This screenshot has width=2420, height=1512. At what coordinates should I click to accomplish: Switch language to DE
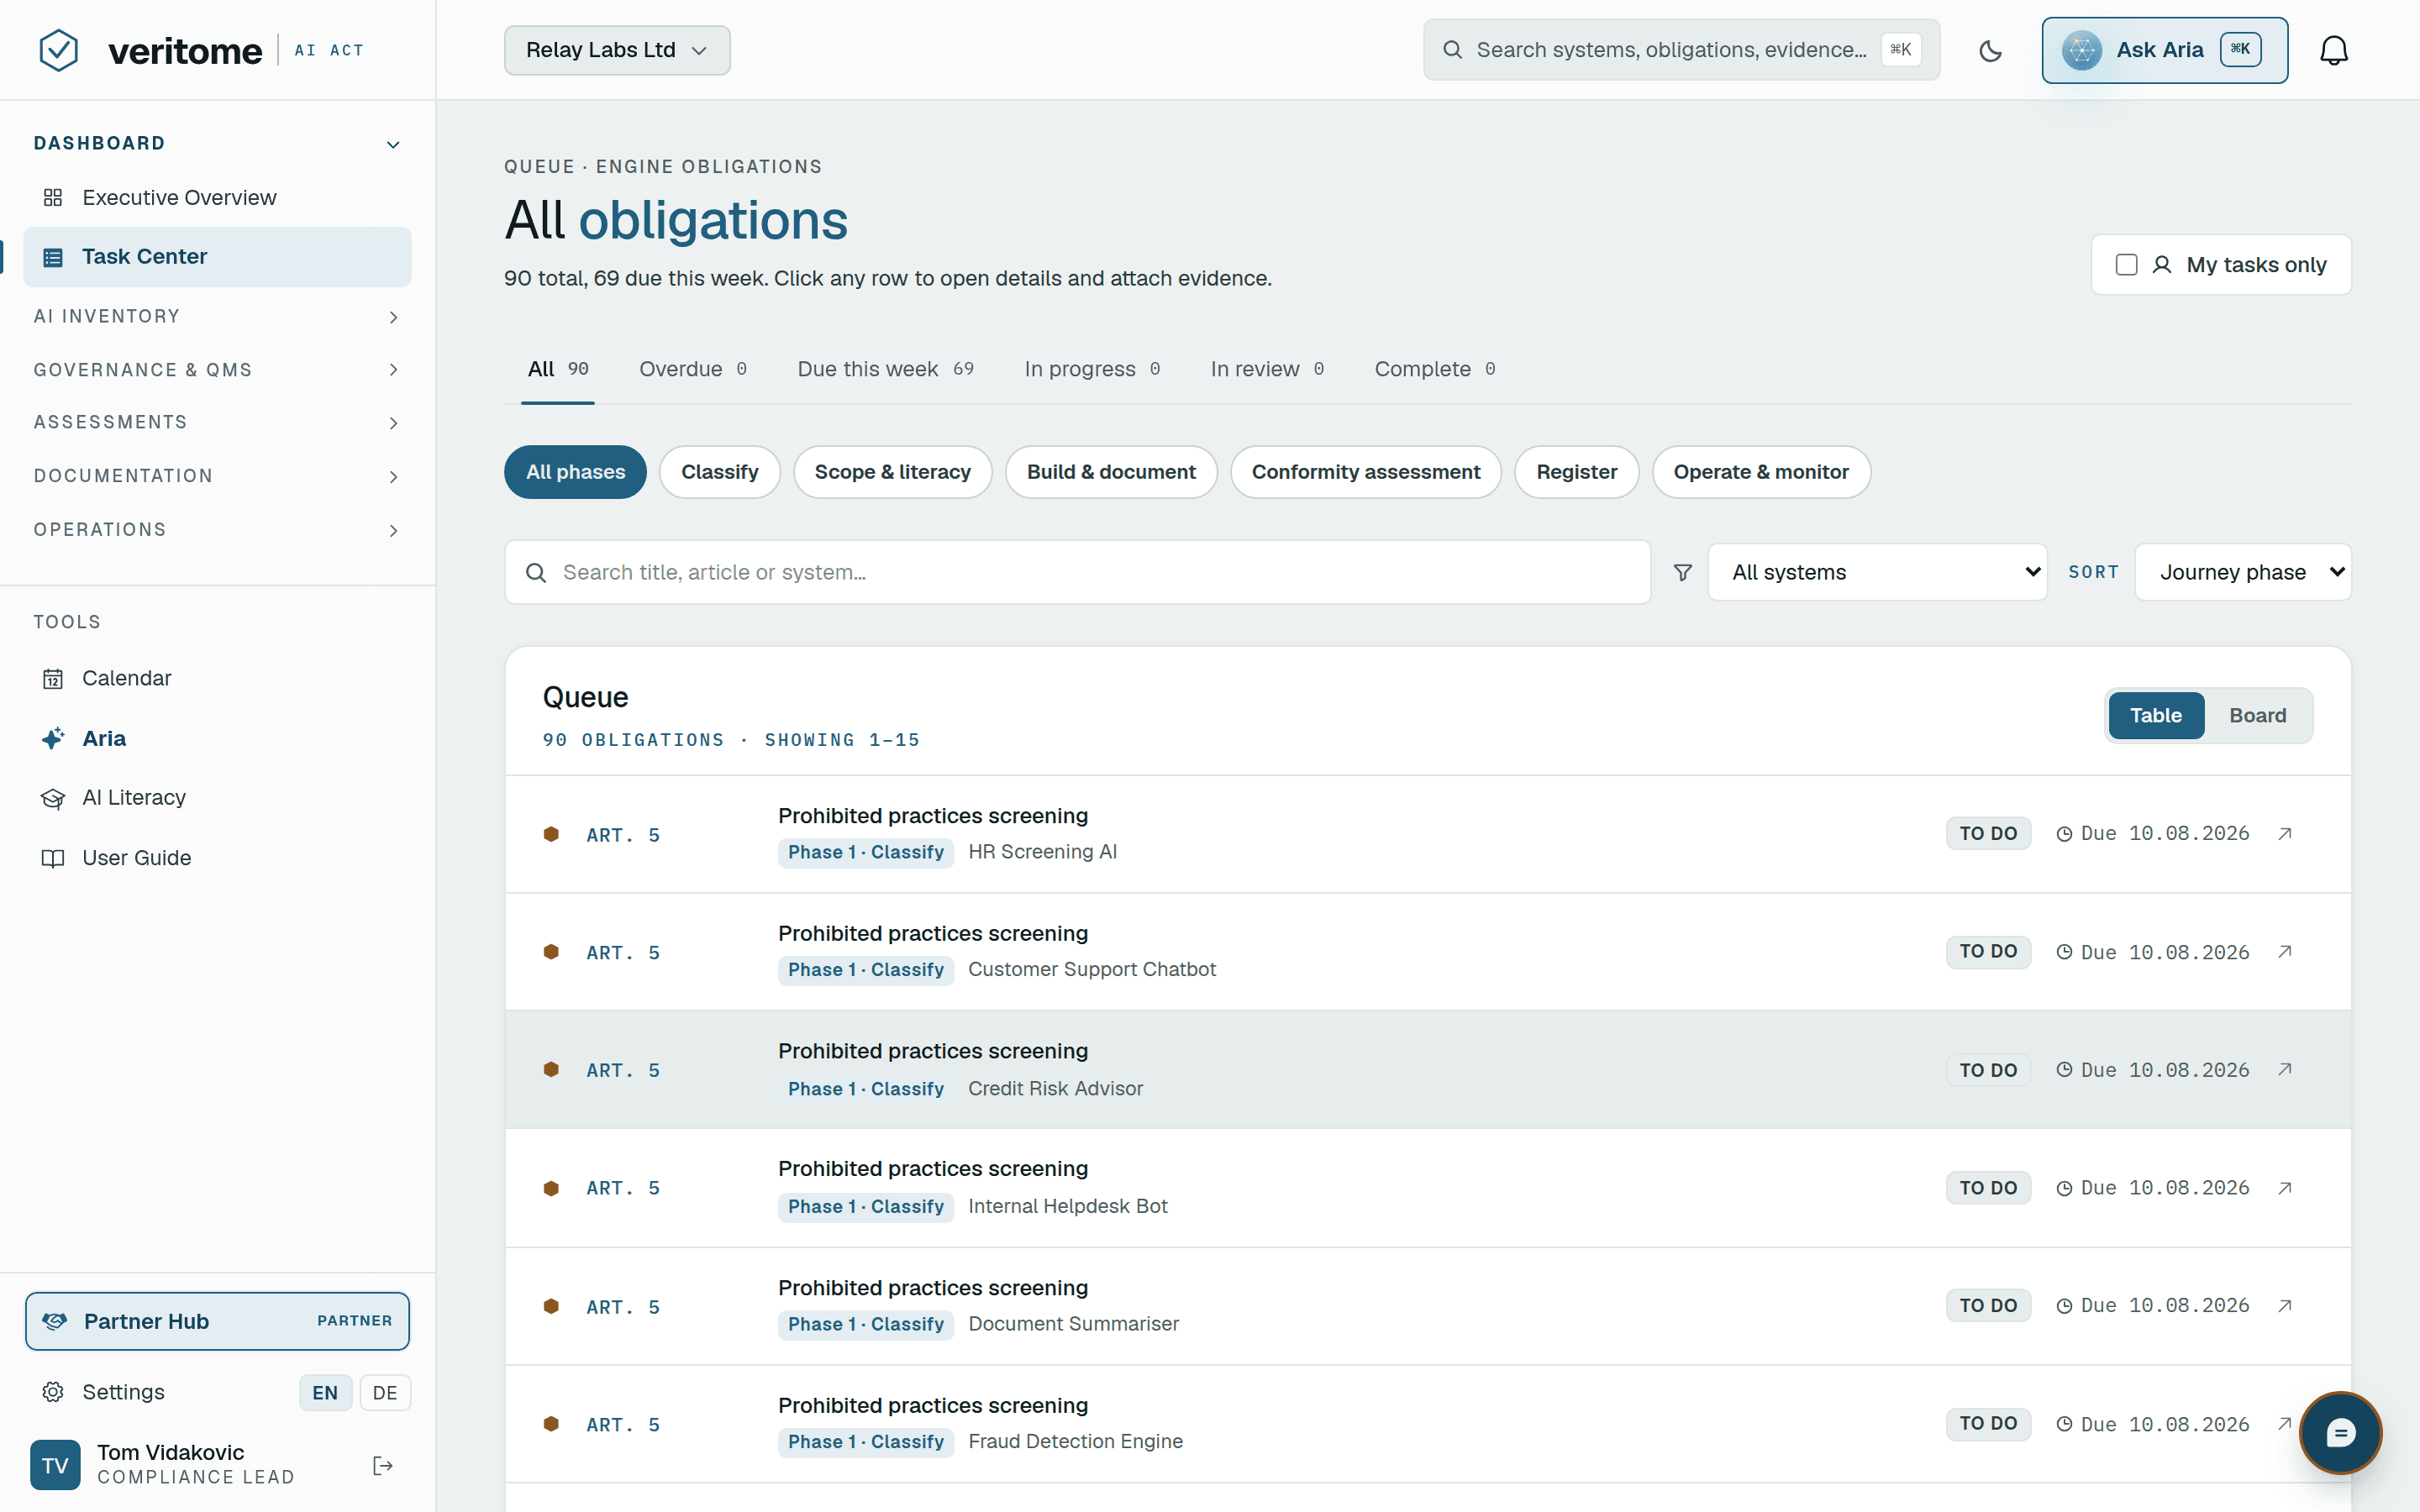385,1393
